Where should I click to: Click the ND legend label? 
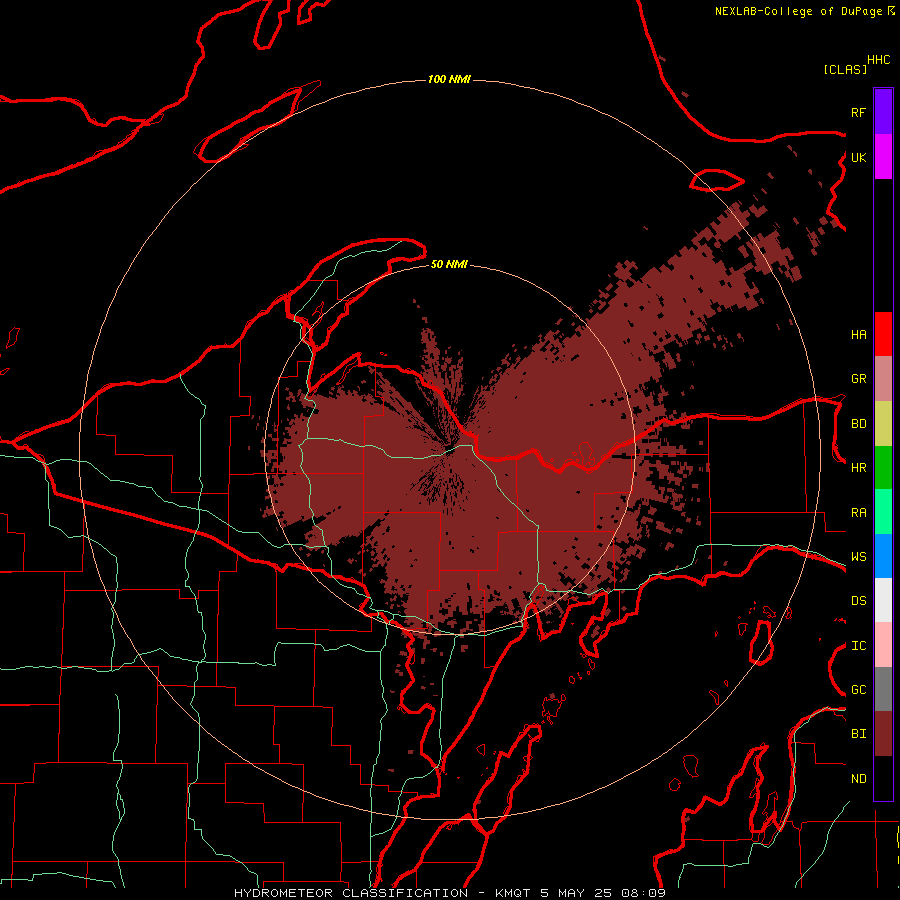[x=859, y=778]
